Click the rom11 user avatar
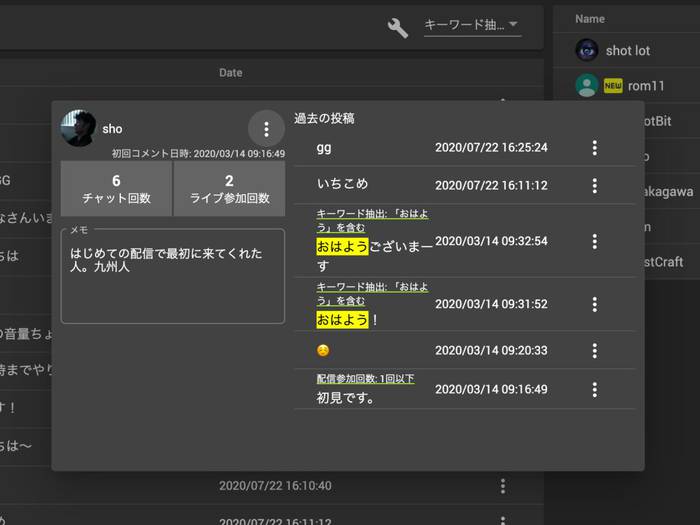700x525 pixels. pyautogui.click(x=587, y=85)
